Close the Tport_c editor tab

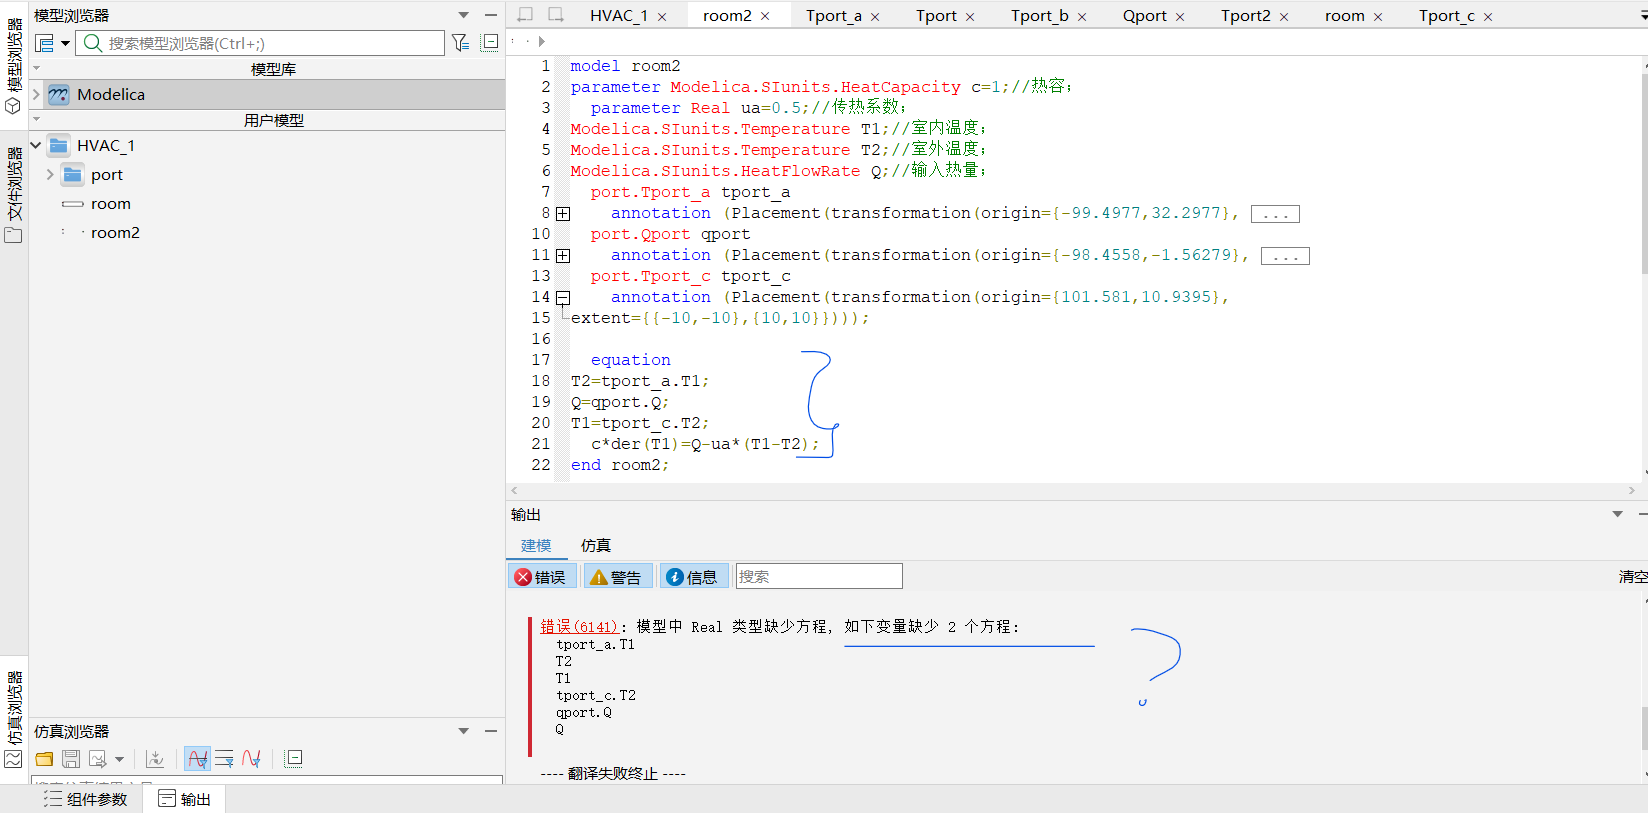[1488, 16]
